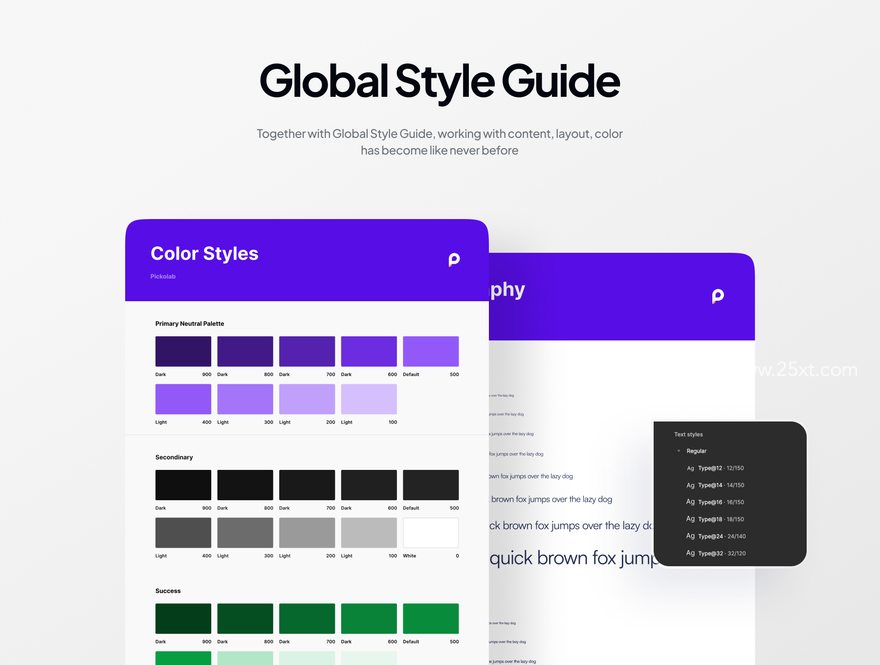Click the Text styles panel header
The width and height of the screenshot is (880, 665).
tap(688, 434)
